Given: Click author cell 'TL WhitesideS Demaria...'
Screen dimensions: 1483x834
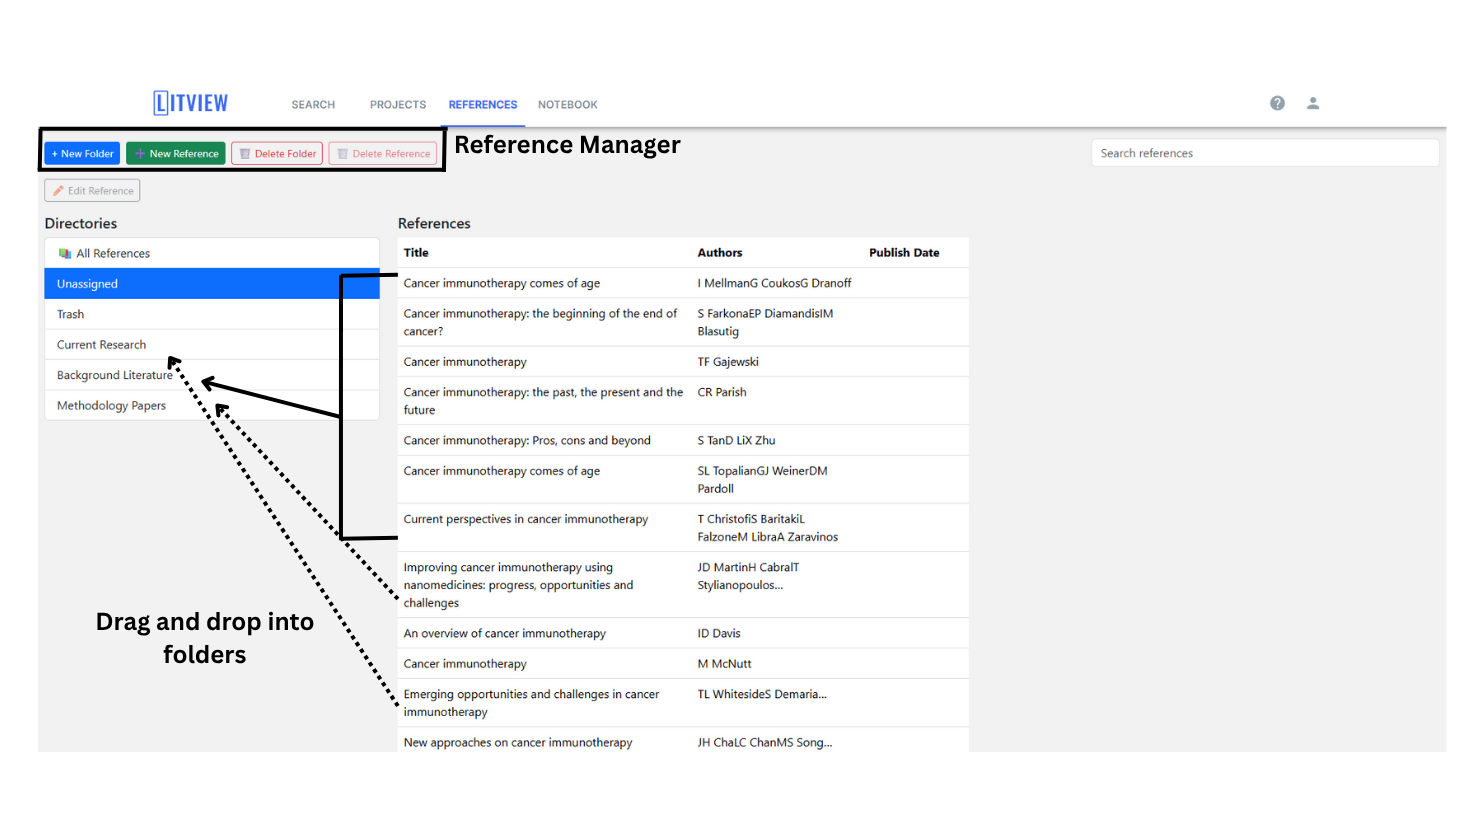Looking at the screenshot, I should 762,694.
